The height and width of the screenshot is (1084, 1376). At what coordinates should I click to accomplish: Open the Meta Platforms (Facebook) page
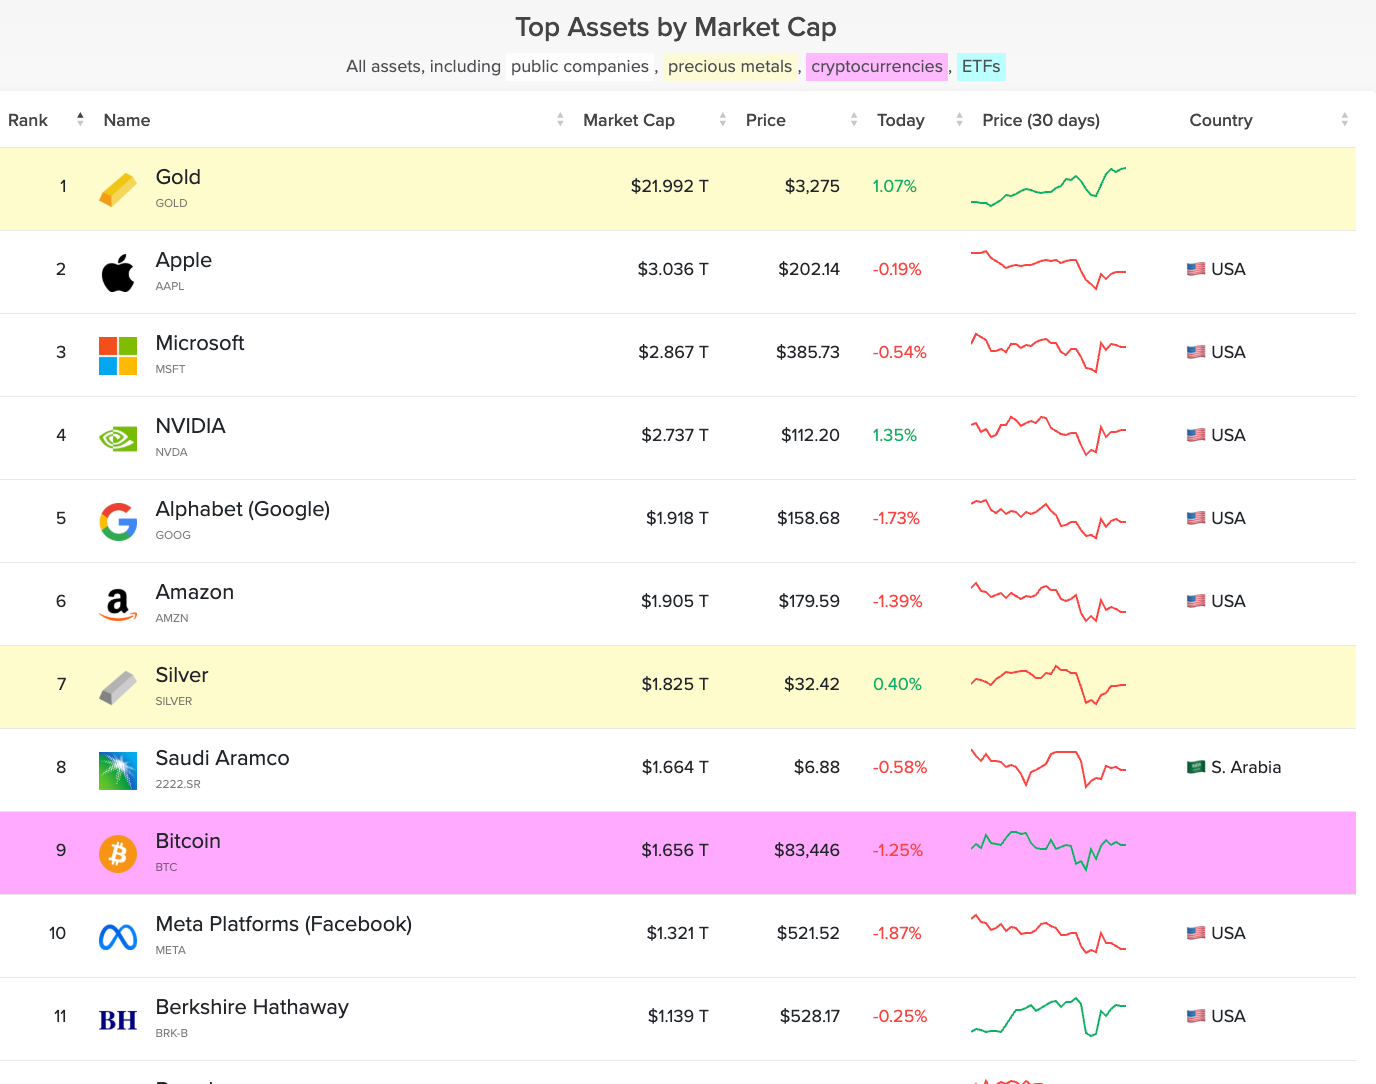coord(284,924)
